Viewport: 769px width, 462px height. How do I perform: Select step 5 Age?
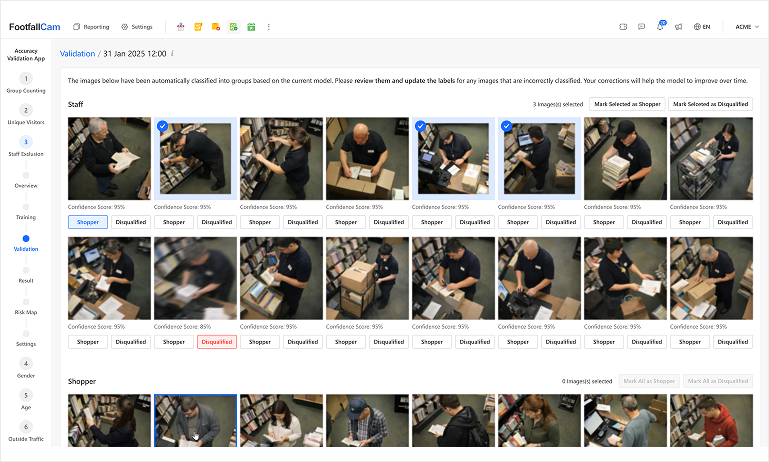tap(26, 400)
